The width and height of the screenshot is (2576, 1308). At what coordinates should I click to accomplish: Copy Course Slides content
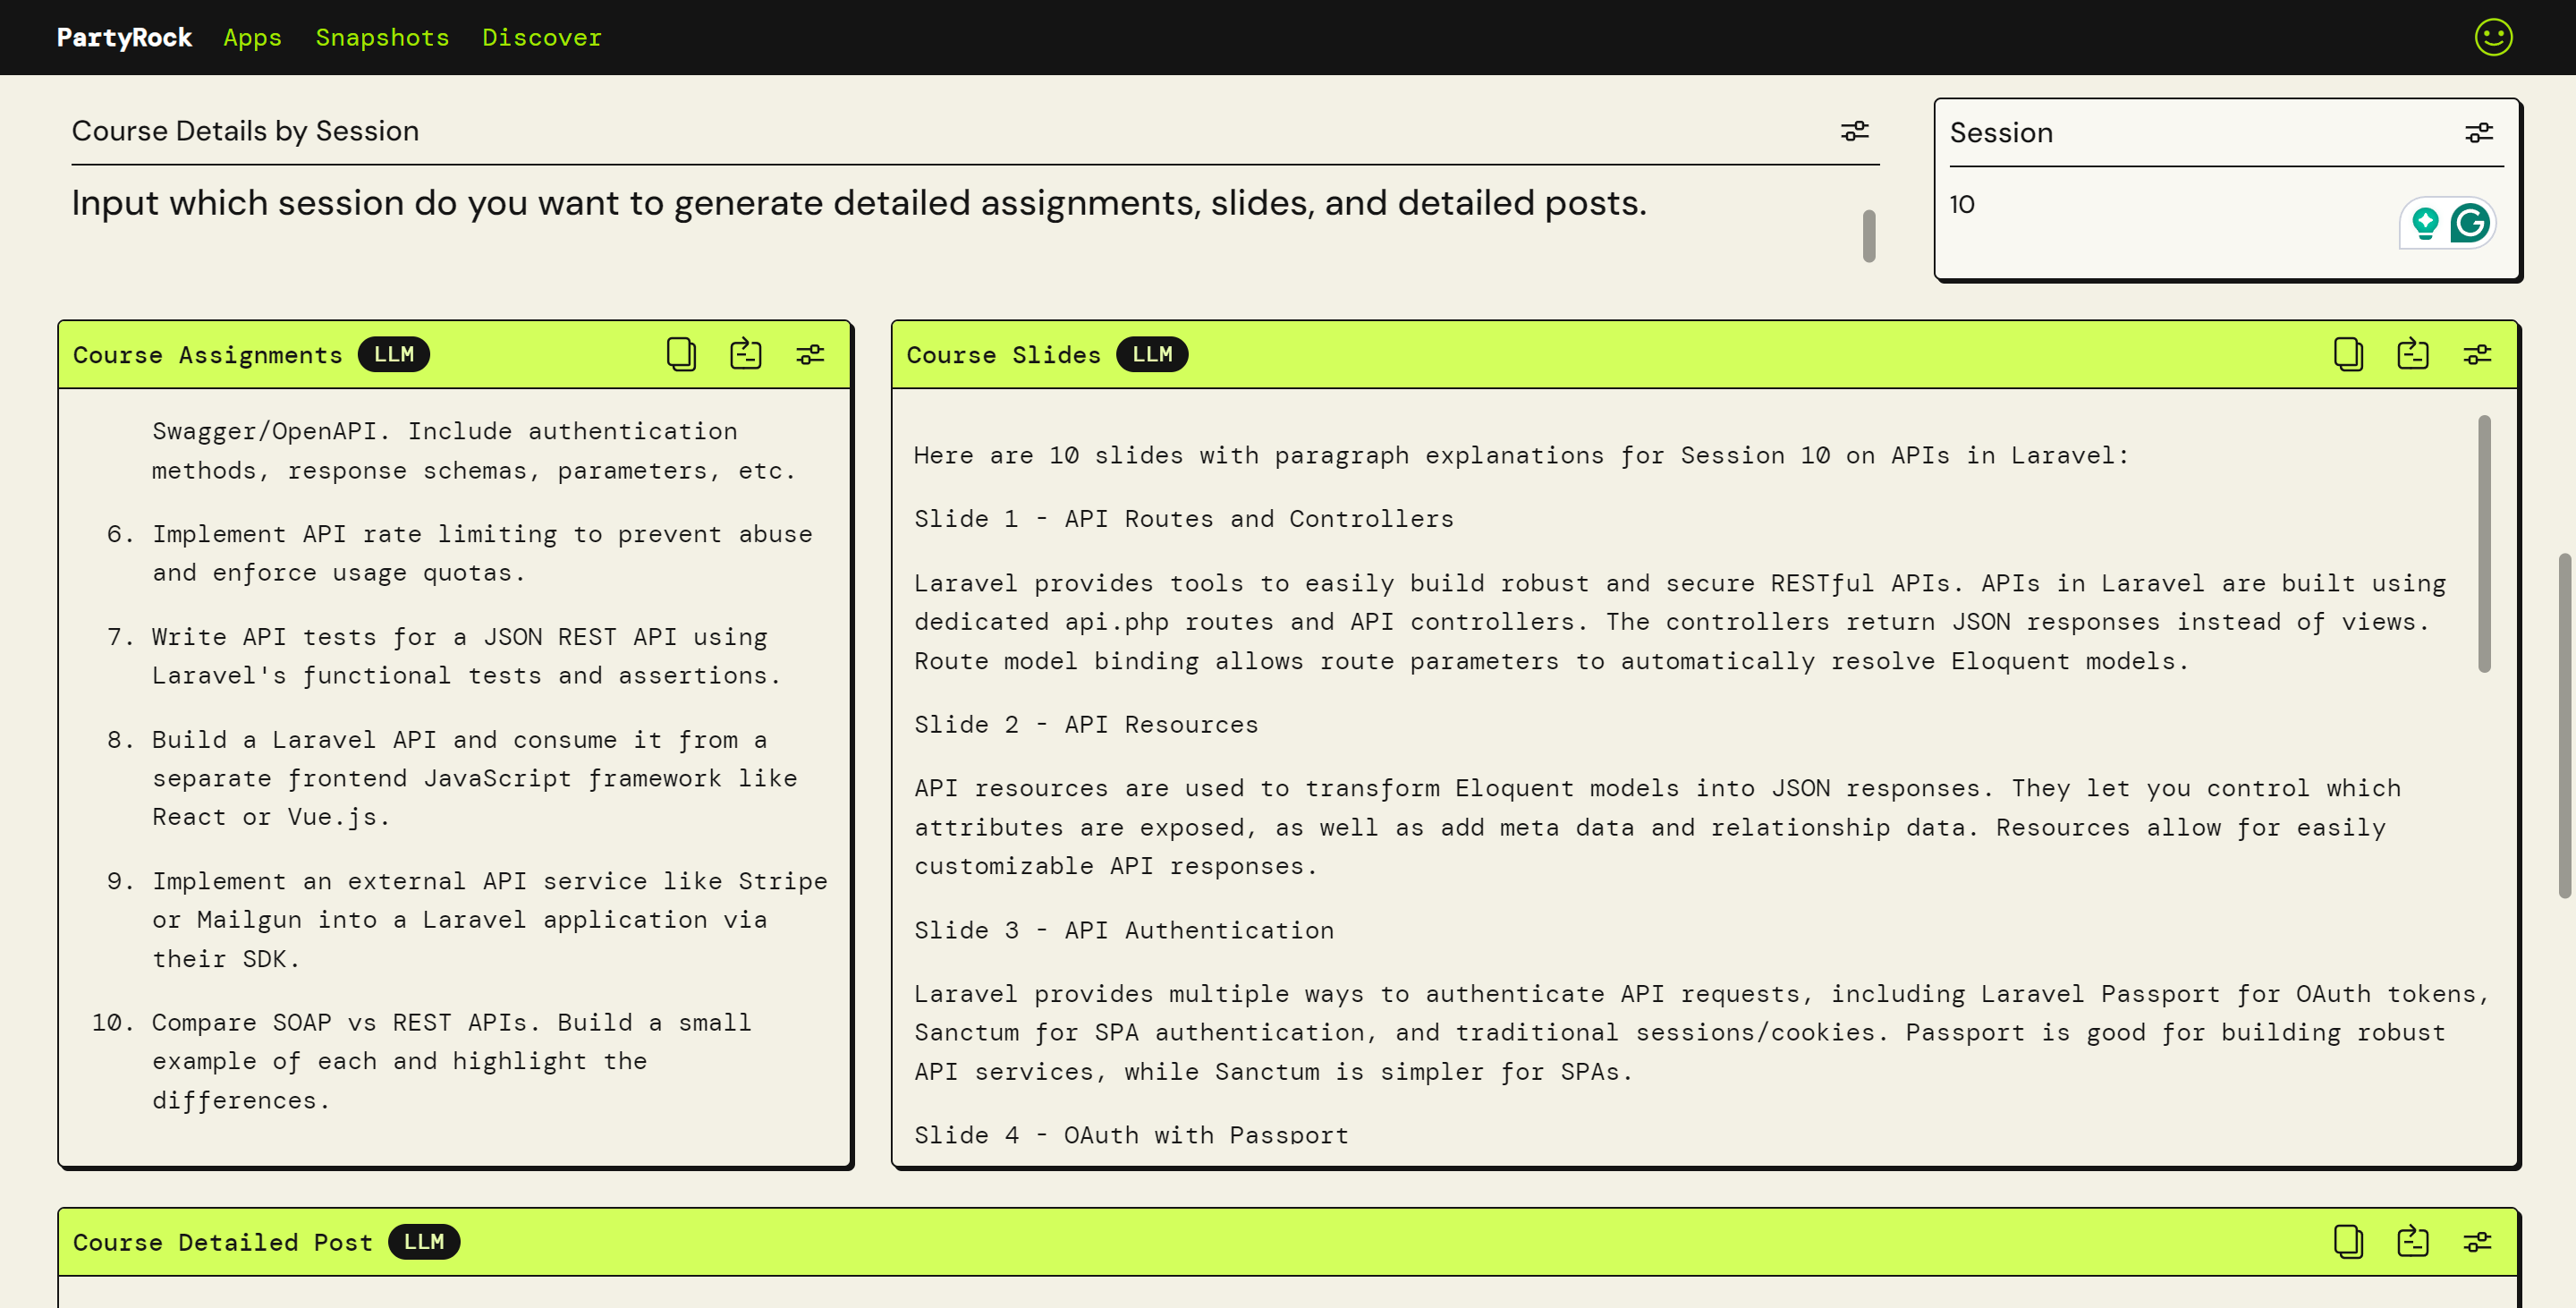tap(2348, 354)
